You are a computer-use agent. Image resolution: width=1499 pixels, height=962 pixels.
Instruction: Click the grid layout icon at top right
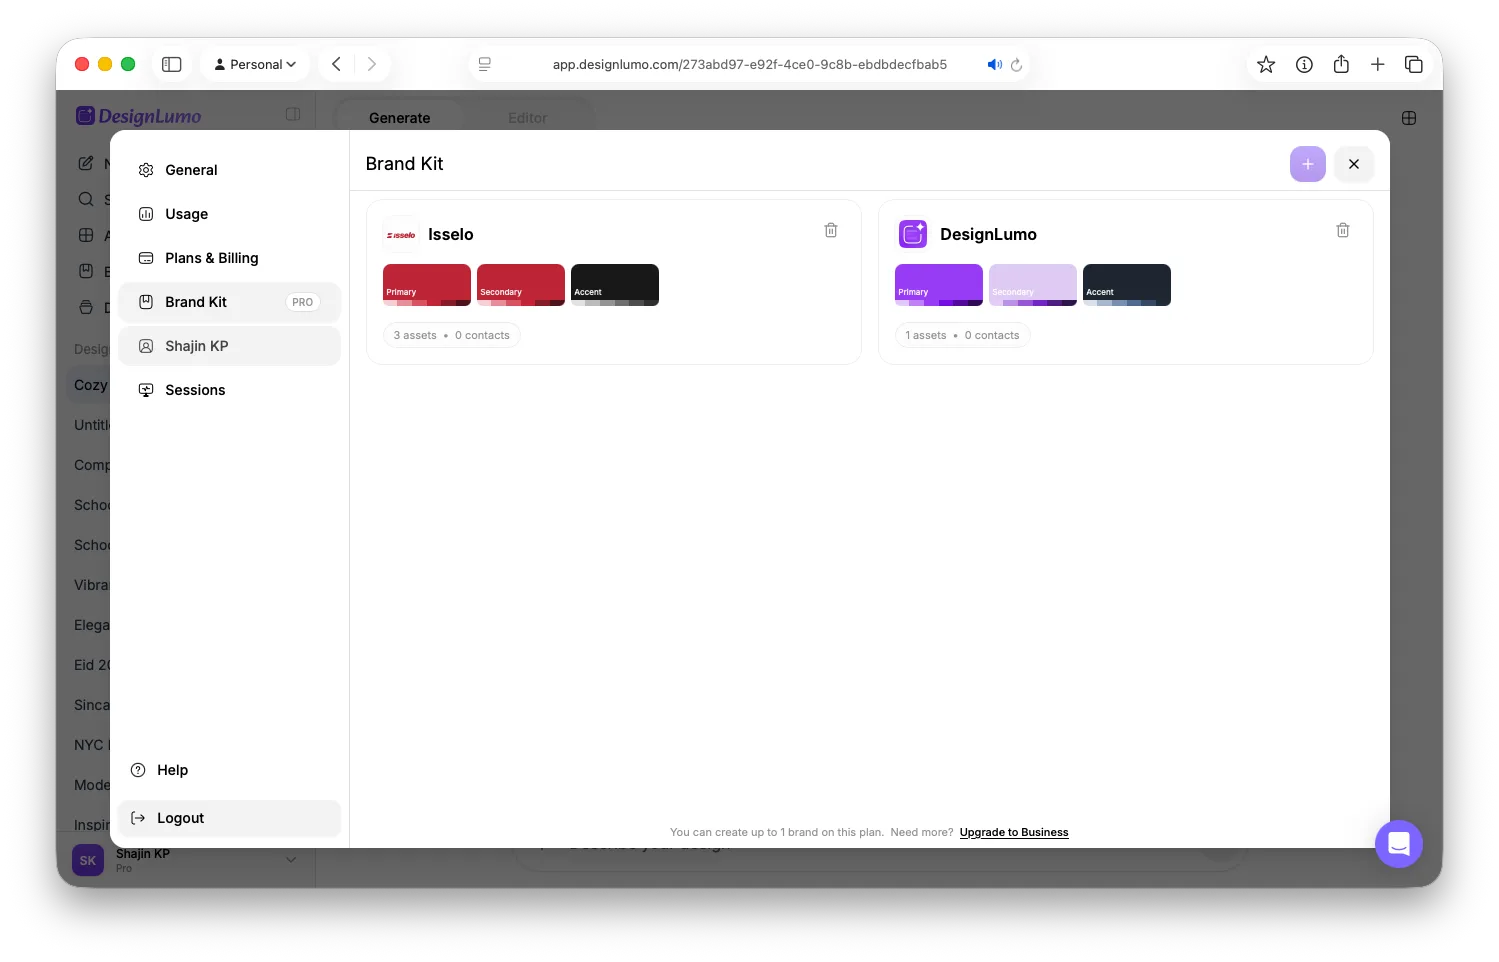(1409, 118)
